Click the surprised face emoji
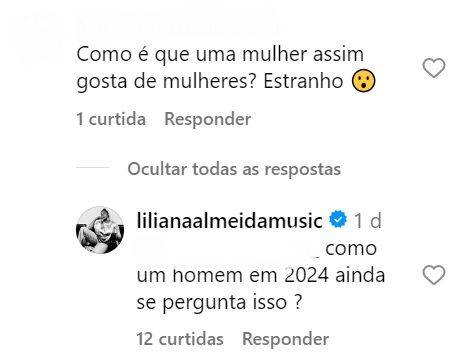 [x=363, y=81]
